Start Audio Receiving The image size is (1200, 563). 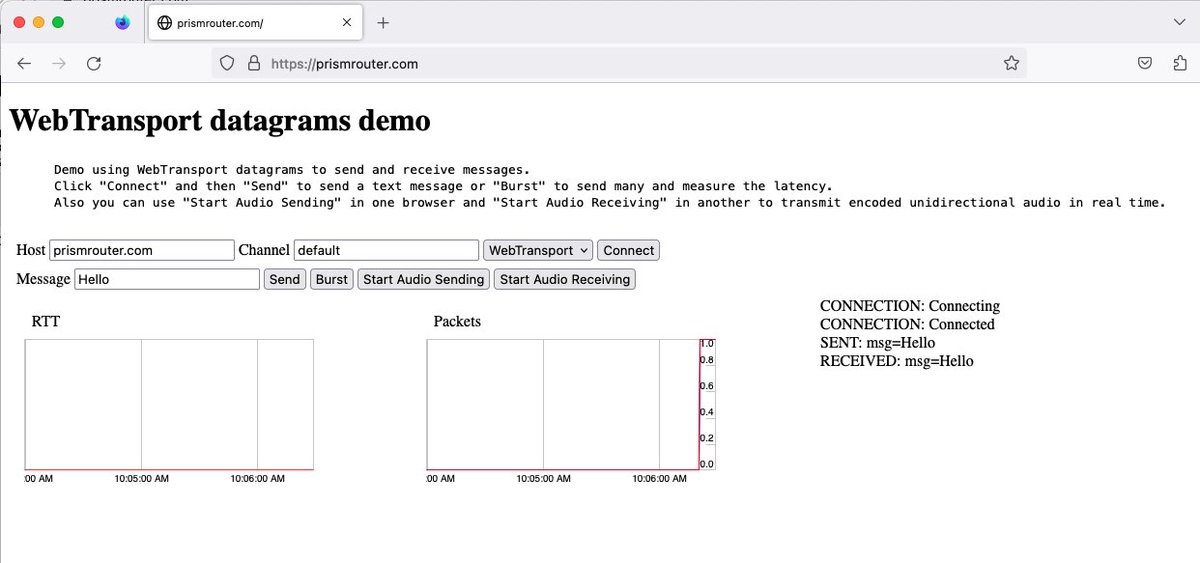(565, 279)
